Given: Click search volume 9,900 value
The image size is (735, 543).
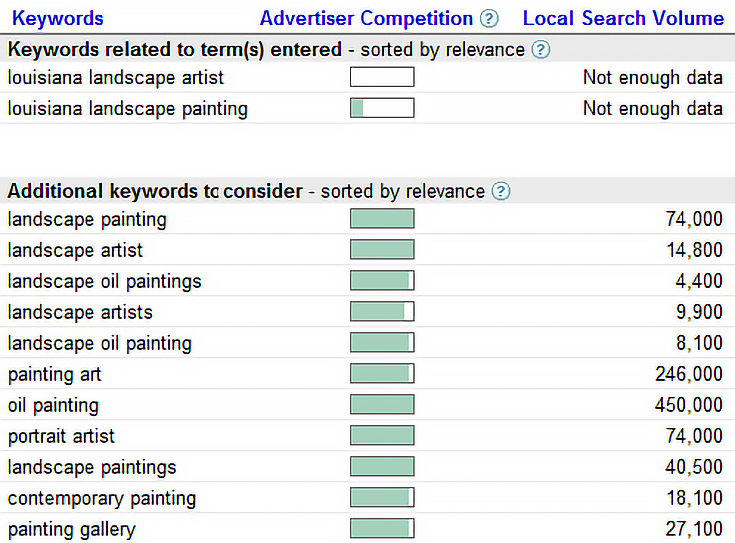Looking at the screenshot, I should click(x=699, y=312).
